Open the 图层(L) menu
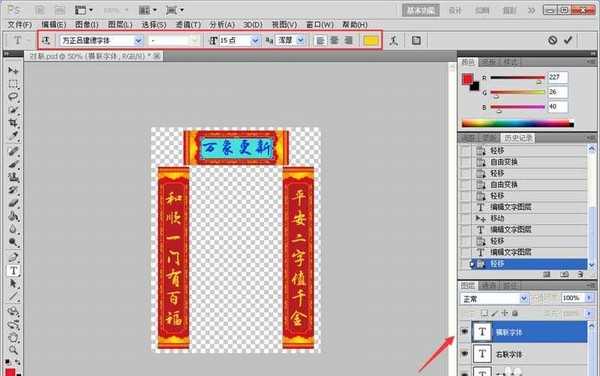 click(x=120, y=24)
